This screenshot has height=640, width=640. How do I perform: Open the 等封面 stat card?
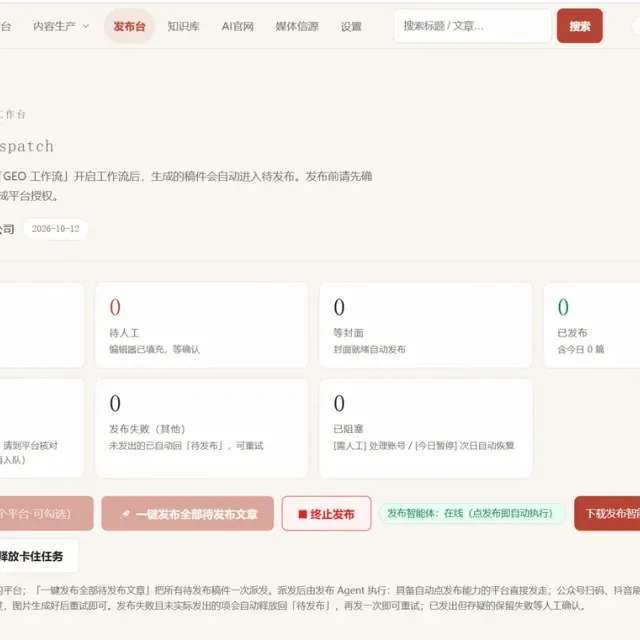coord(426,325)
